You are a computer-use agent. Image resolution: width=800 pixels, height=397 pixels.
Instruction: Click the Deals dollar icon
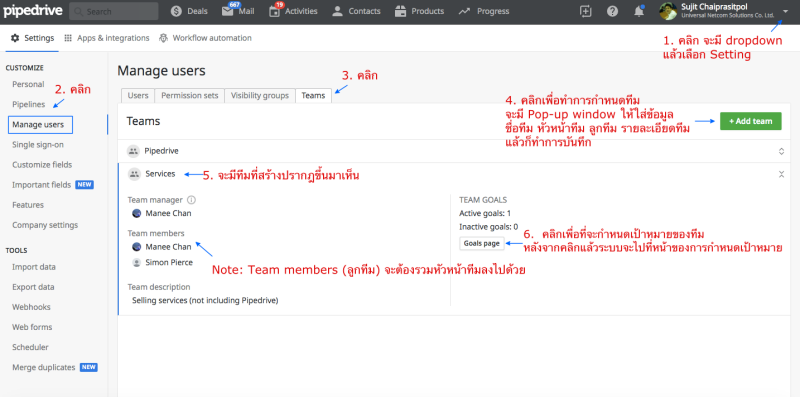tap(177, 11)
